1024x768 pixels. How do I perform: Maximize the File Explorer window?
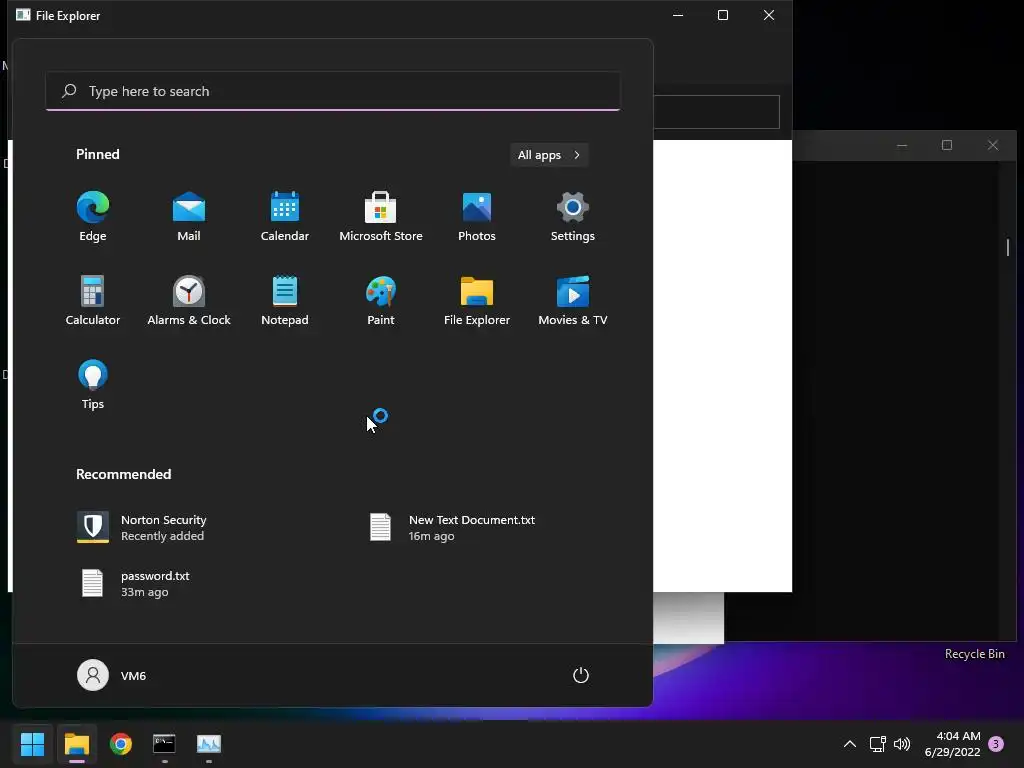(723, 15)
